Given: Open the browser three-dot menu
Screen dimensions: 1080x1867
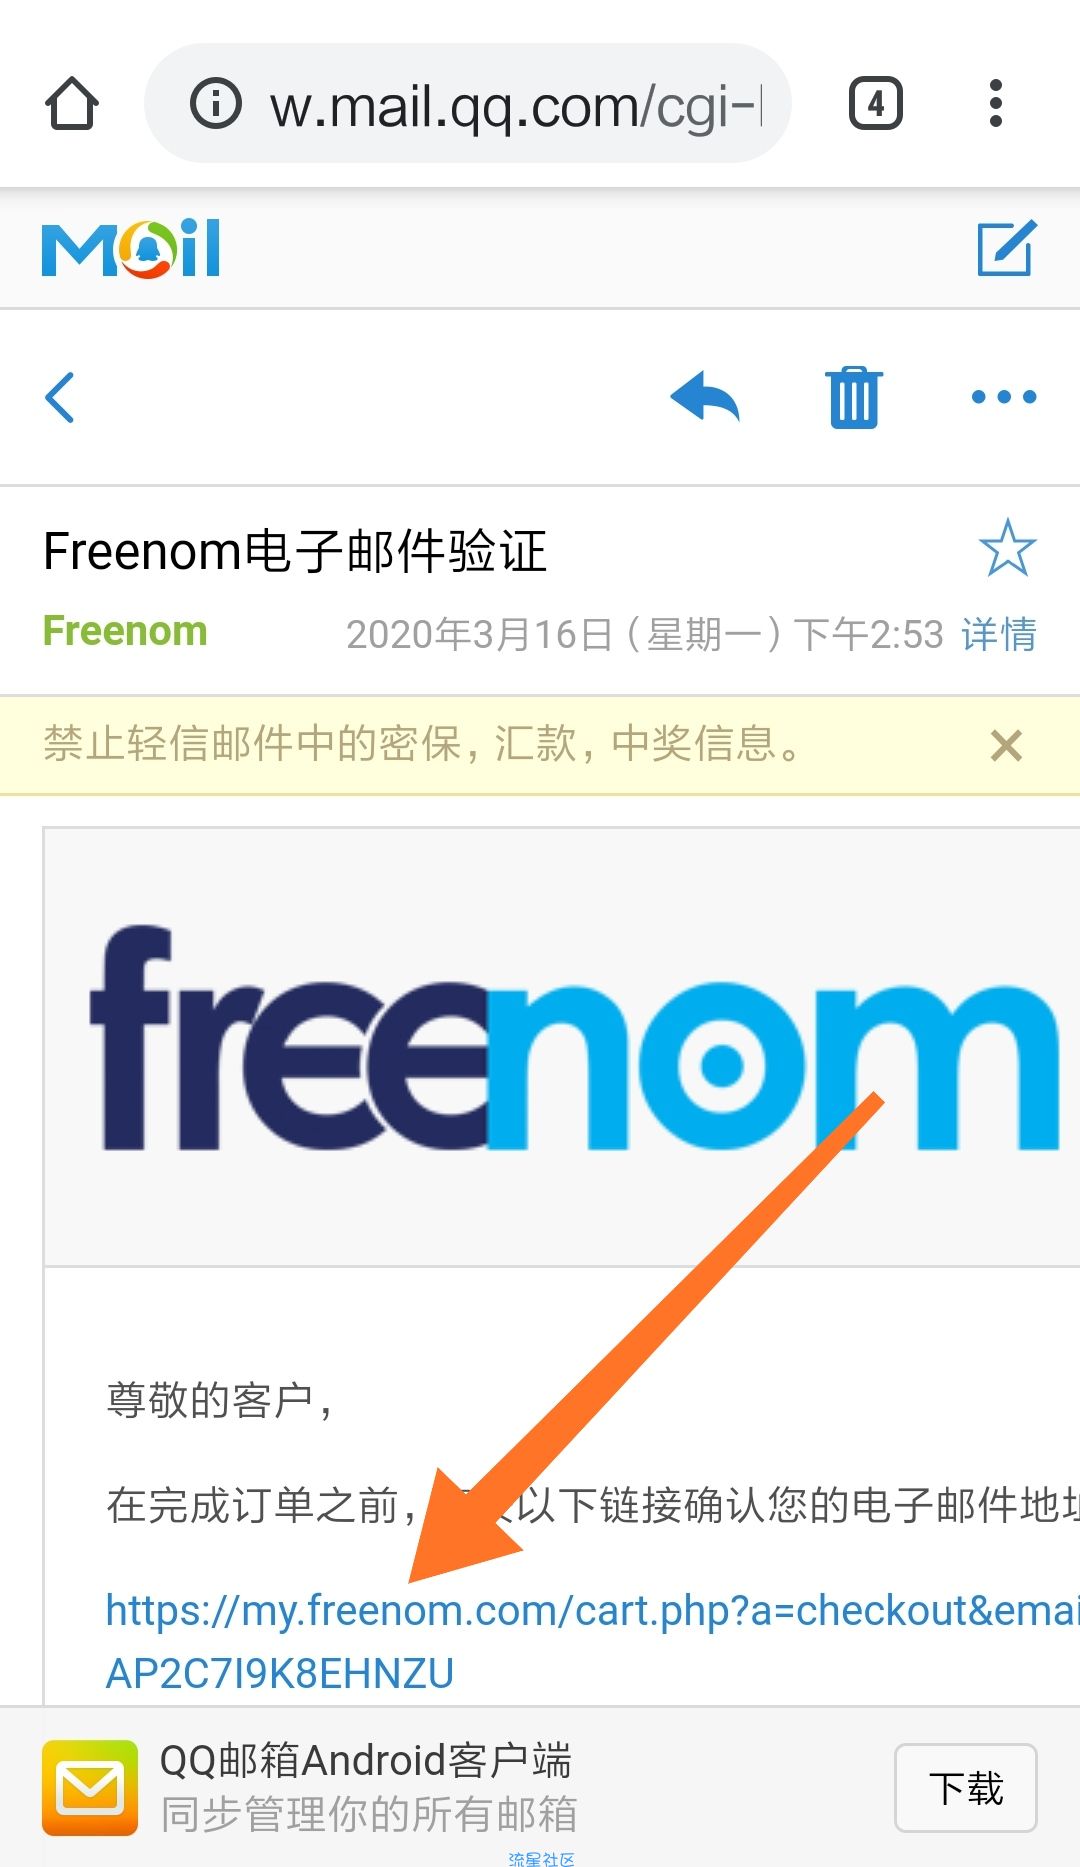Looking at the screenshot, I should (995, 103).
